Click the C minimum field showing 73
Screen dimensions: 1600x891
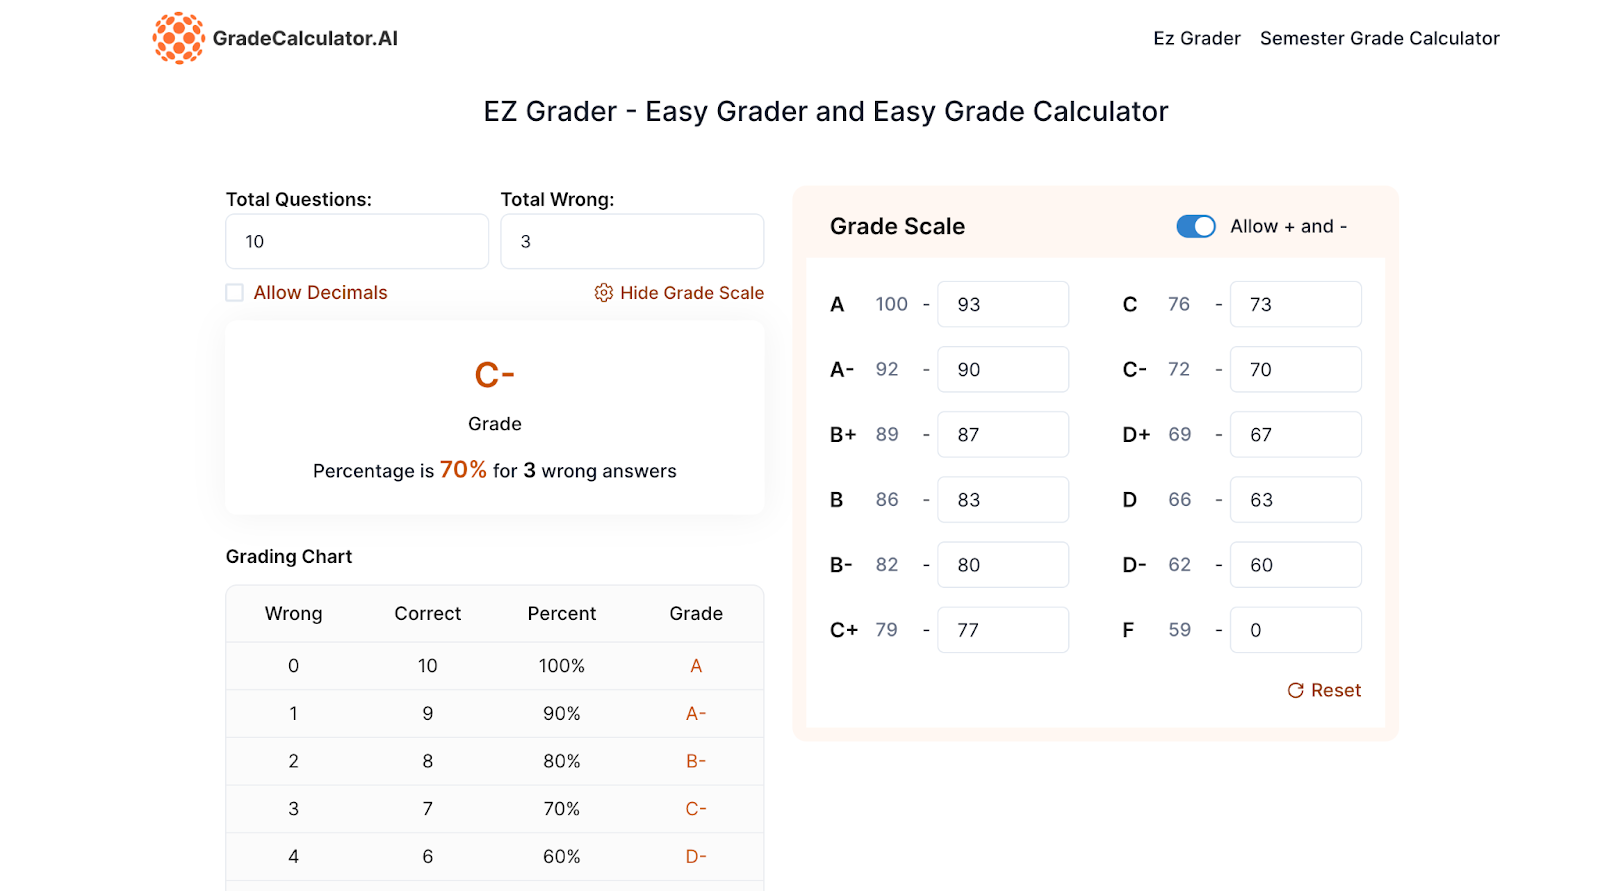pyautogui.click(x=1296, y=304)
